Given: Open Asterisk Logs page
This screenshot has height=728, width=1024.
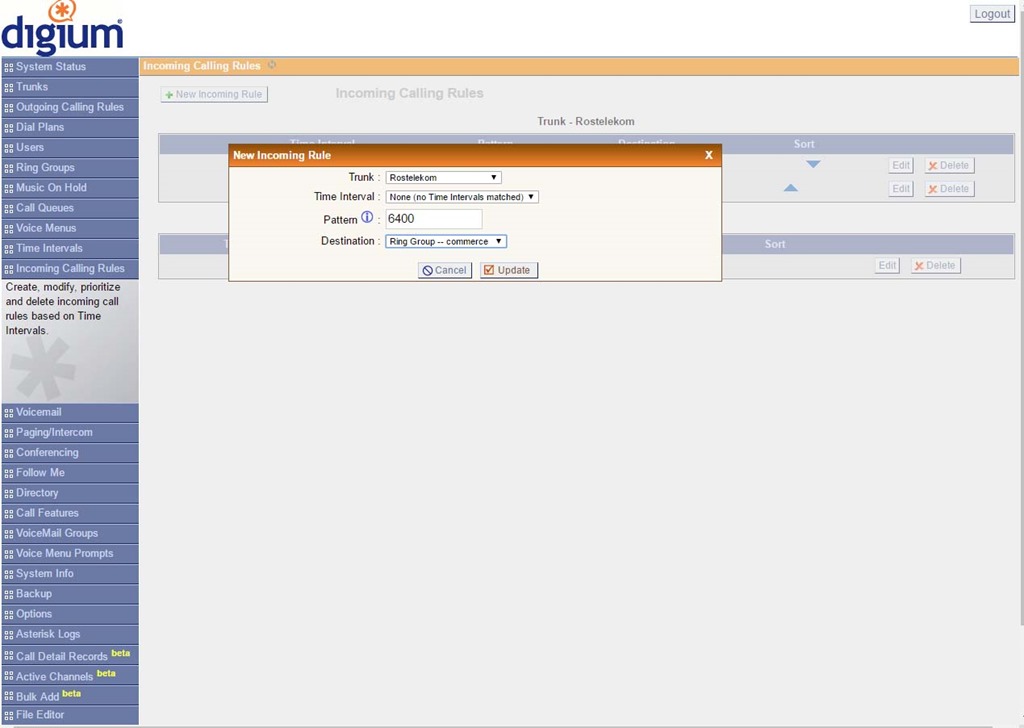Looking at the screenshot, I should [70, 635].
